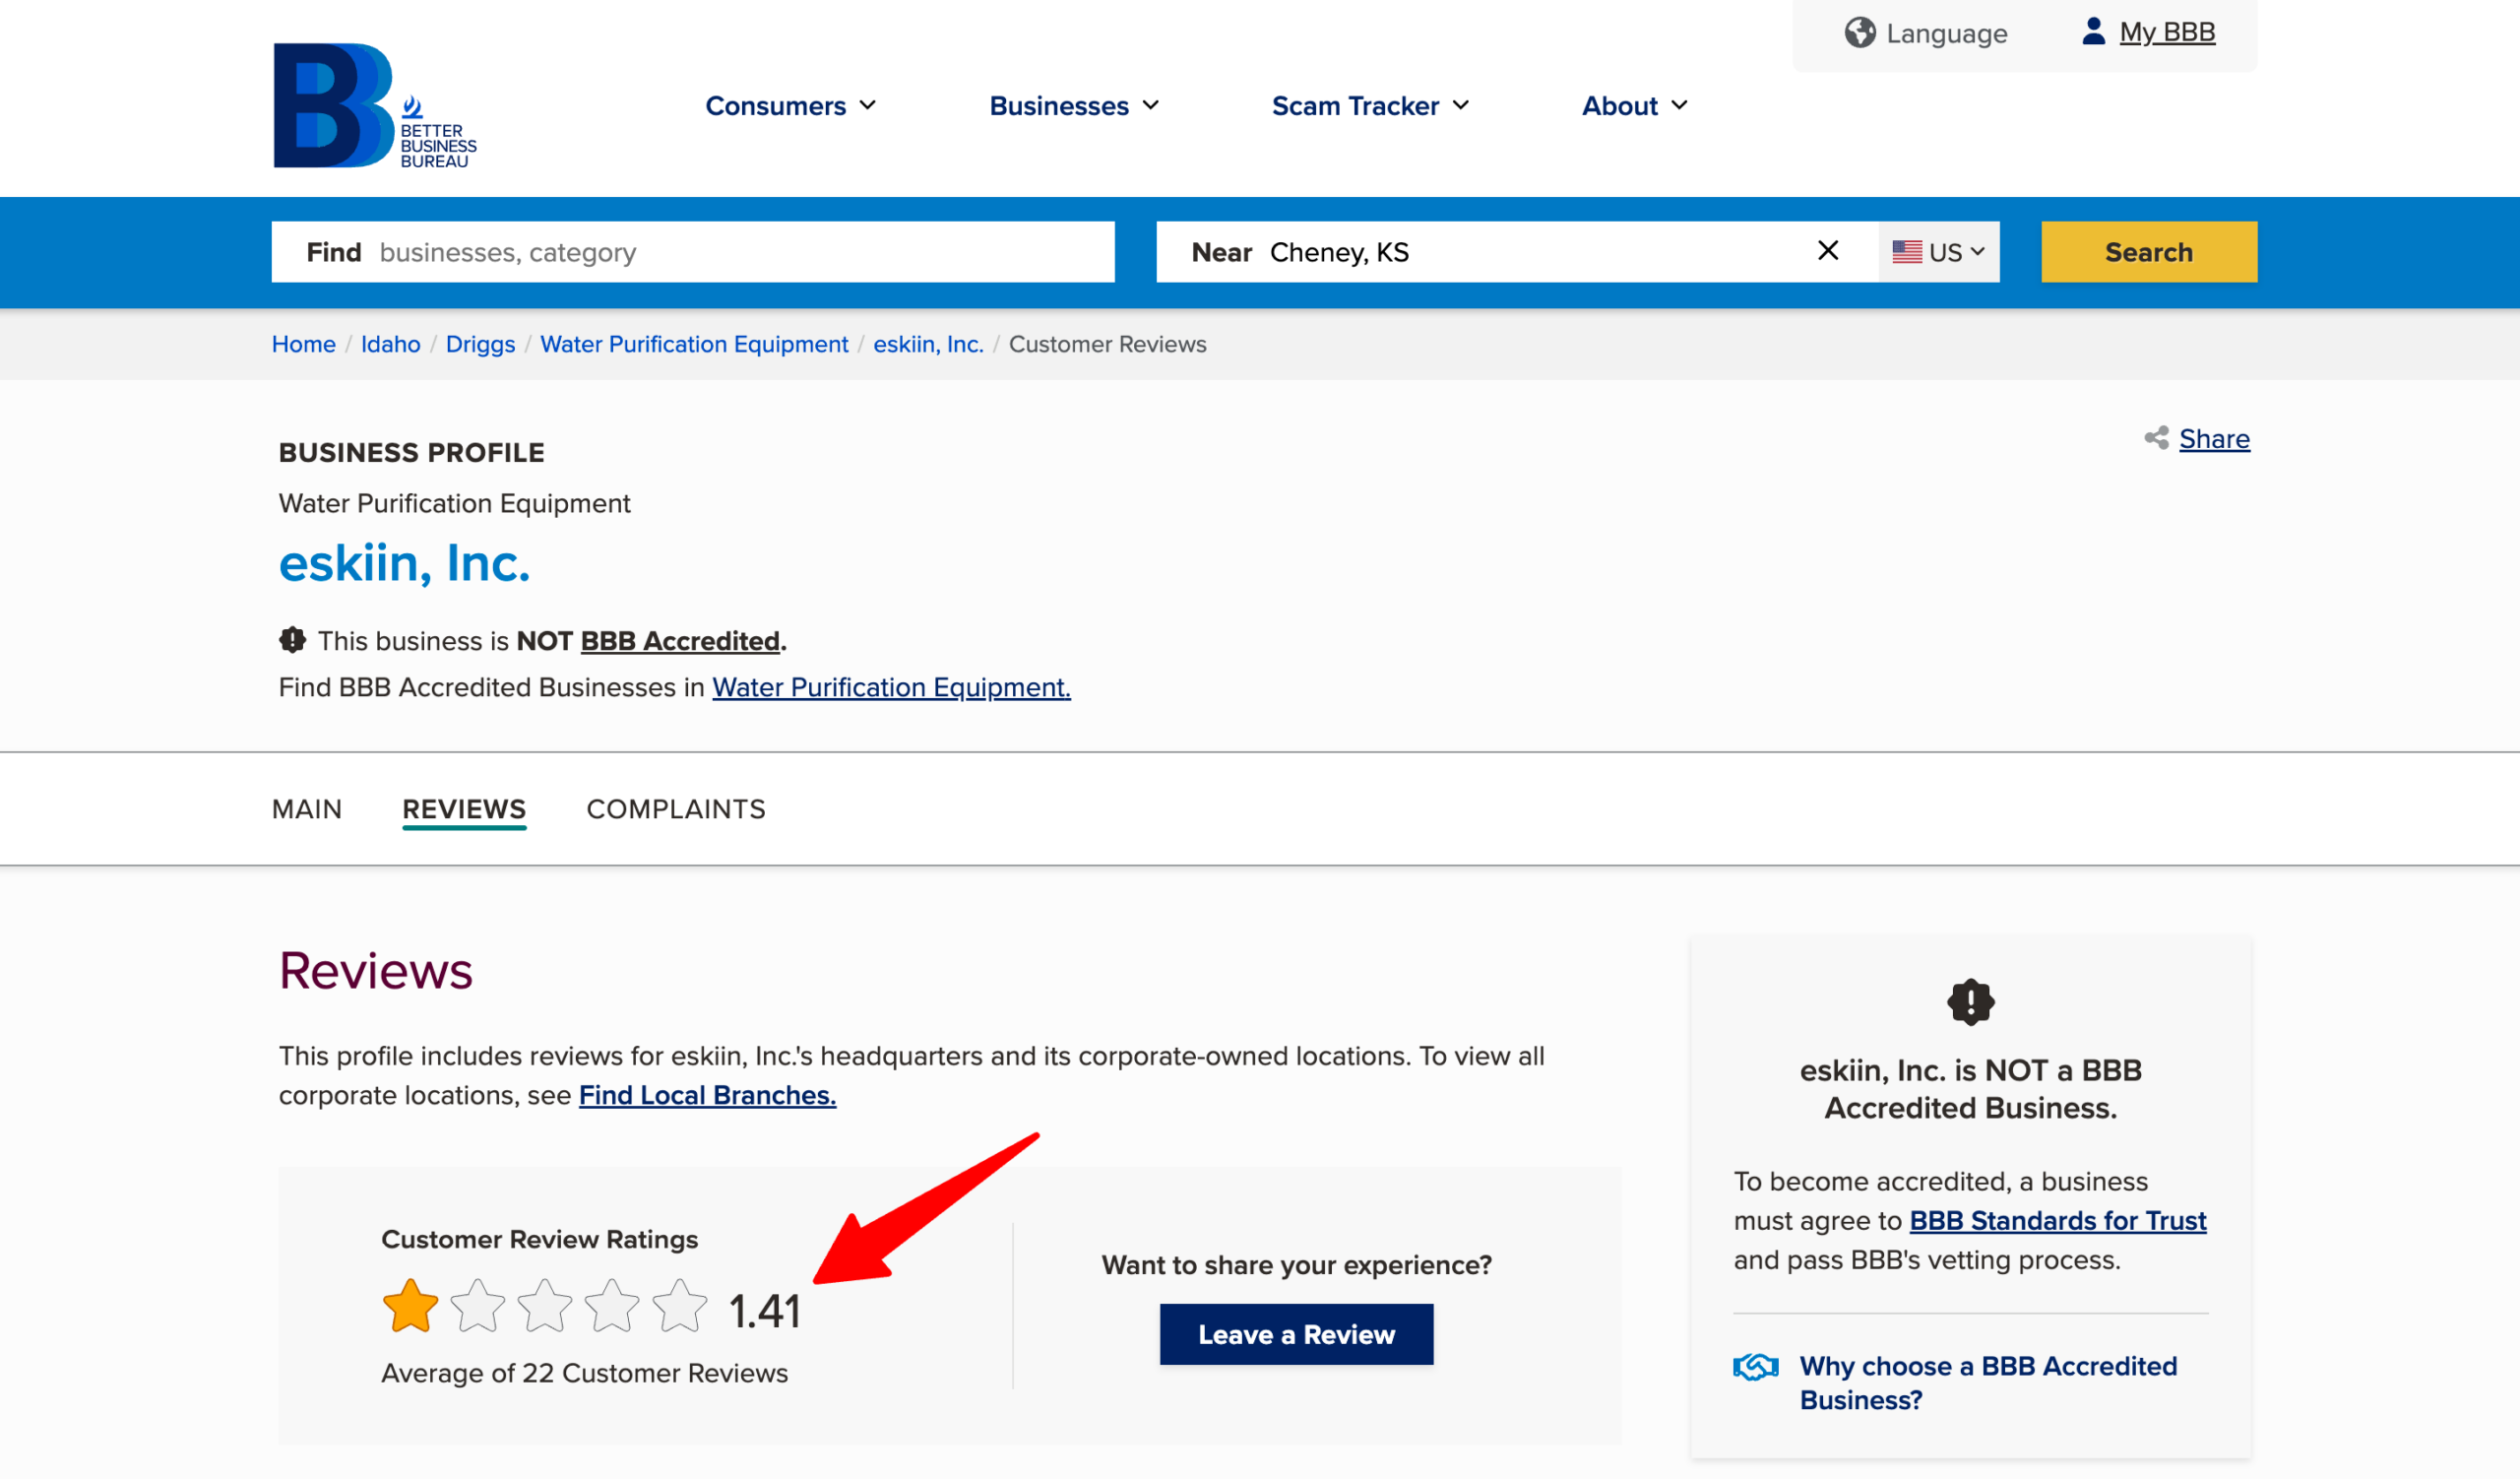Click the Reviews section heading

(376, 971)
